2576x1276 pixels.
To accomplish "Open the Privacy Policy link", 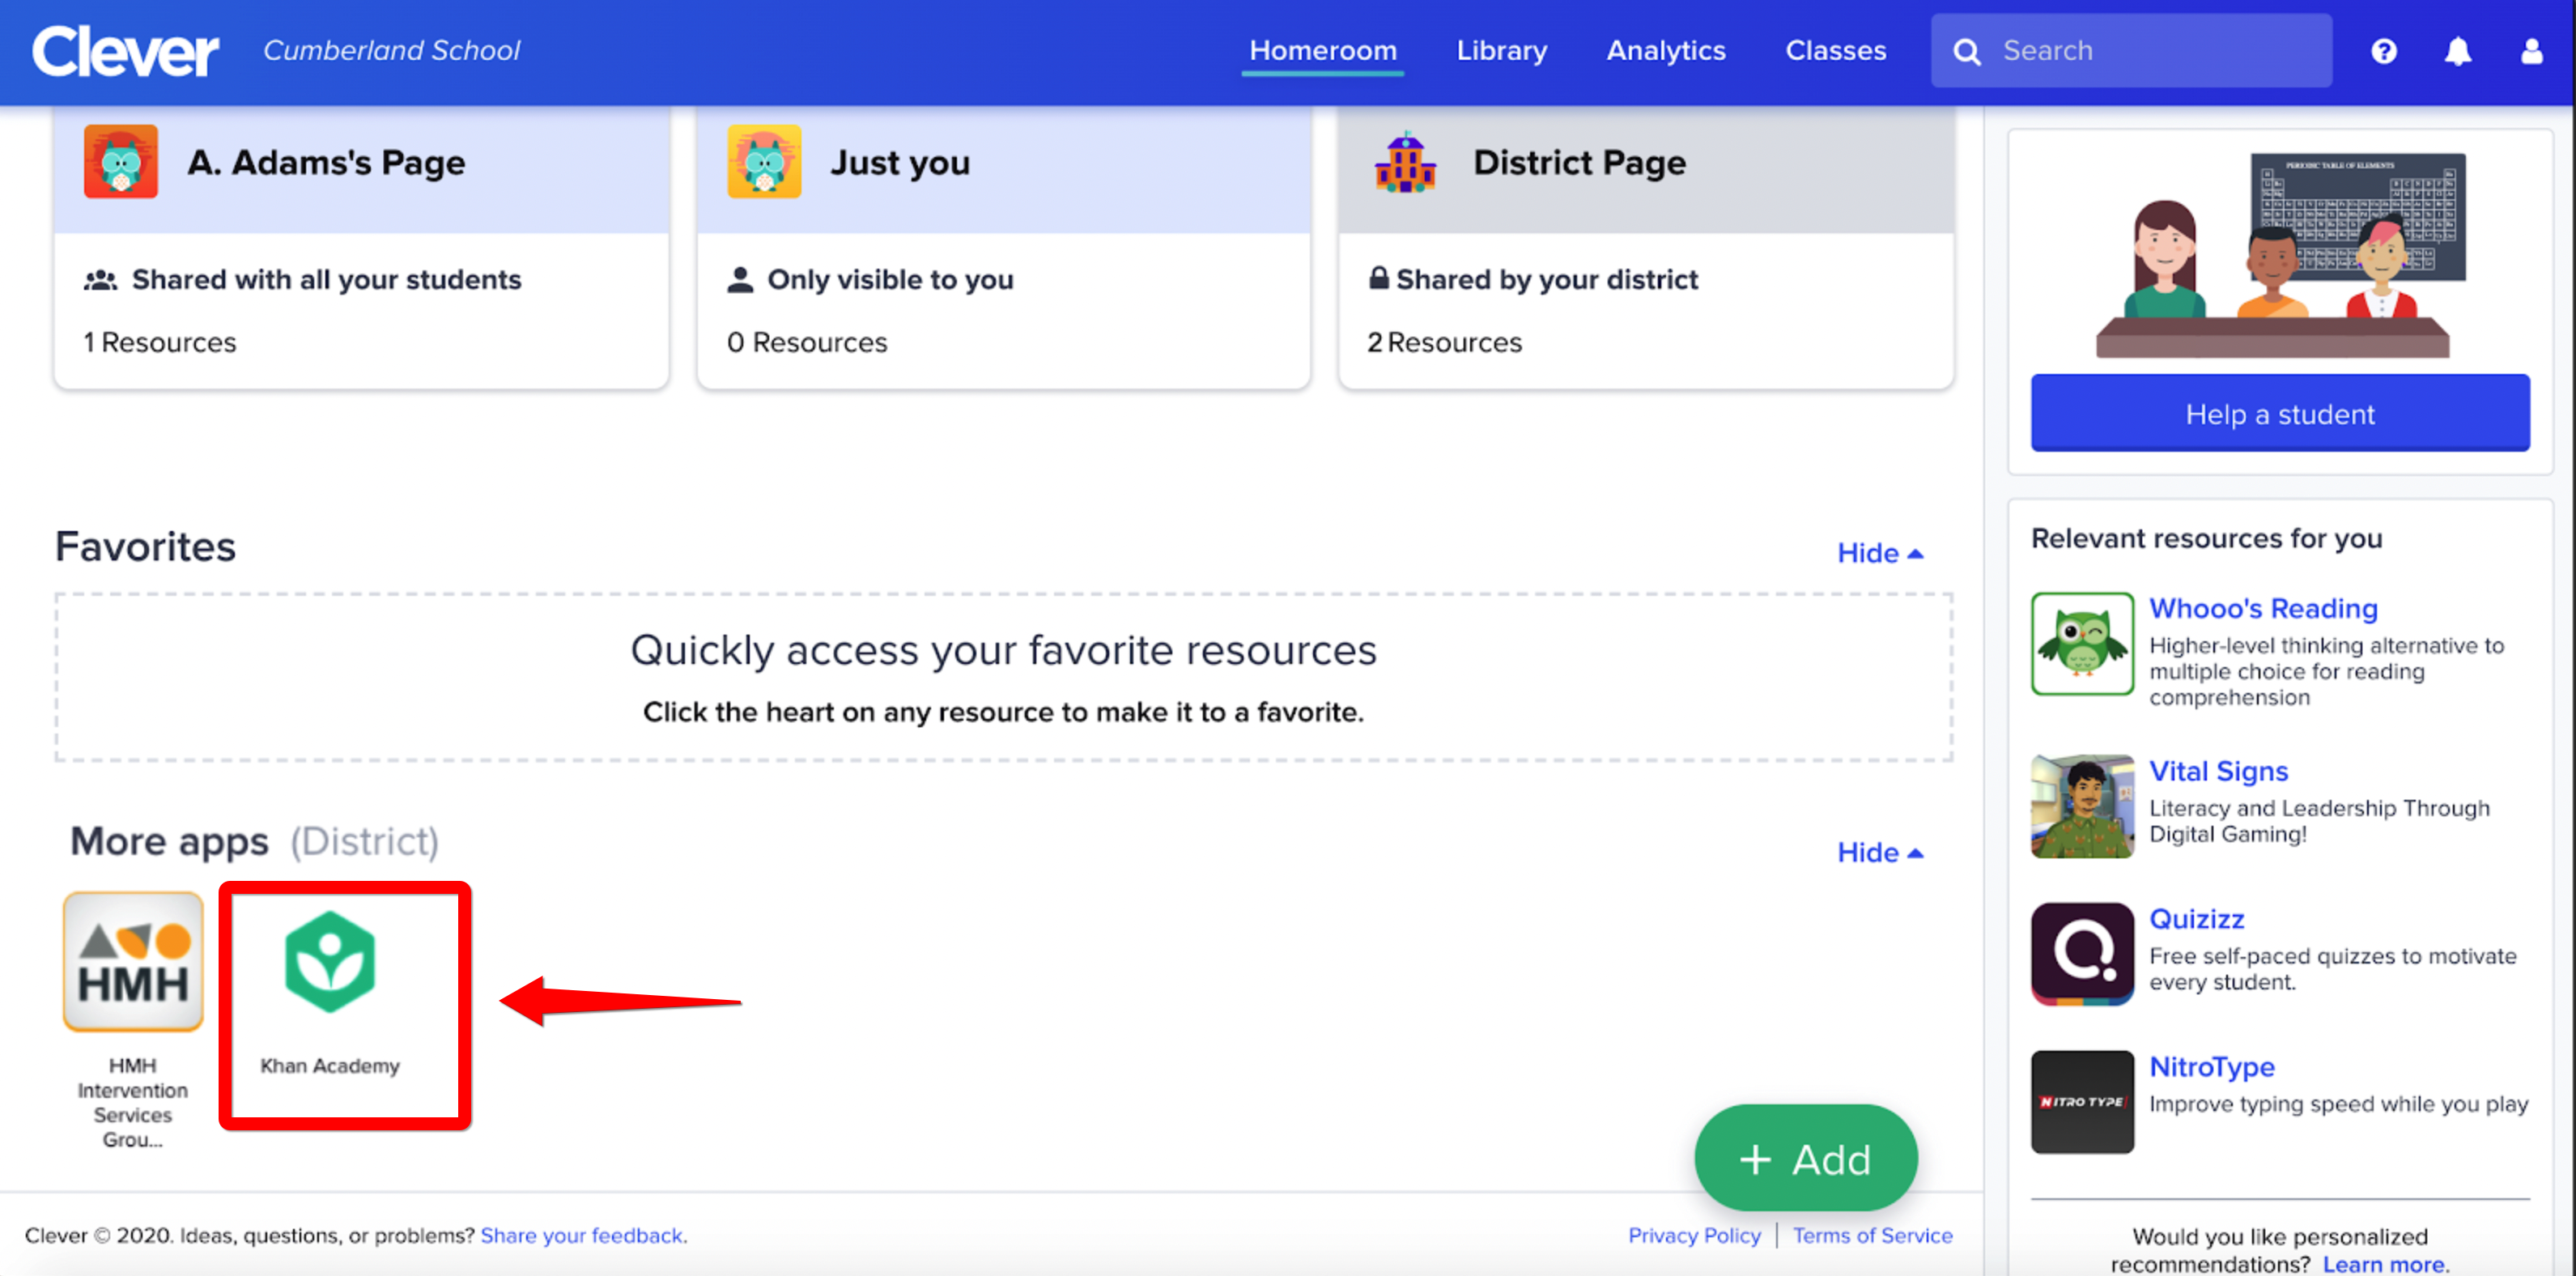I will [x=1694, y=1235].
